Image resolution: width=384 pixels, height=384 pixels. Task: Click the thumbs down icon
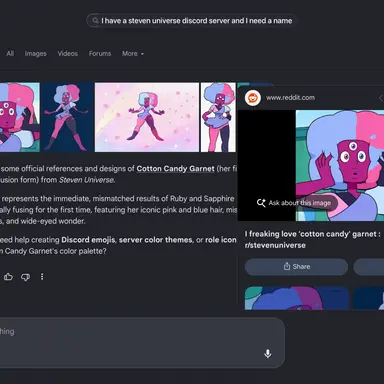pyautogui.click(x=25, y=277)
